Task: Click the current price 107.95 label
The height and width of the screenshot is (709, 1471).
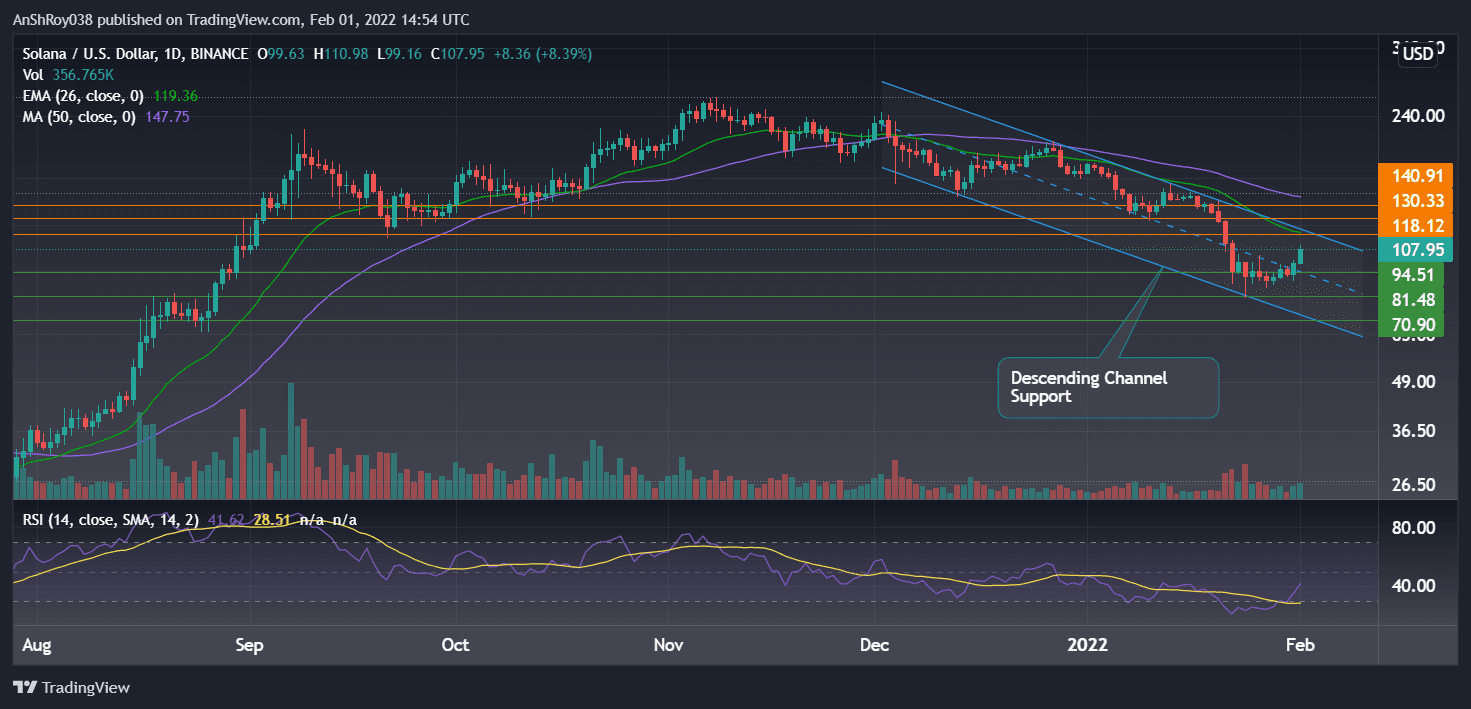Action: (1411, 250)
